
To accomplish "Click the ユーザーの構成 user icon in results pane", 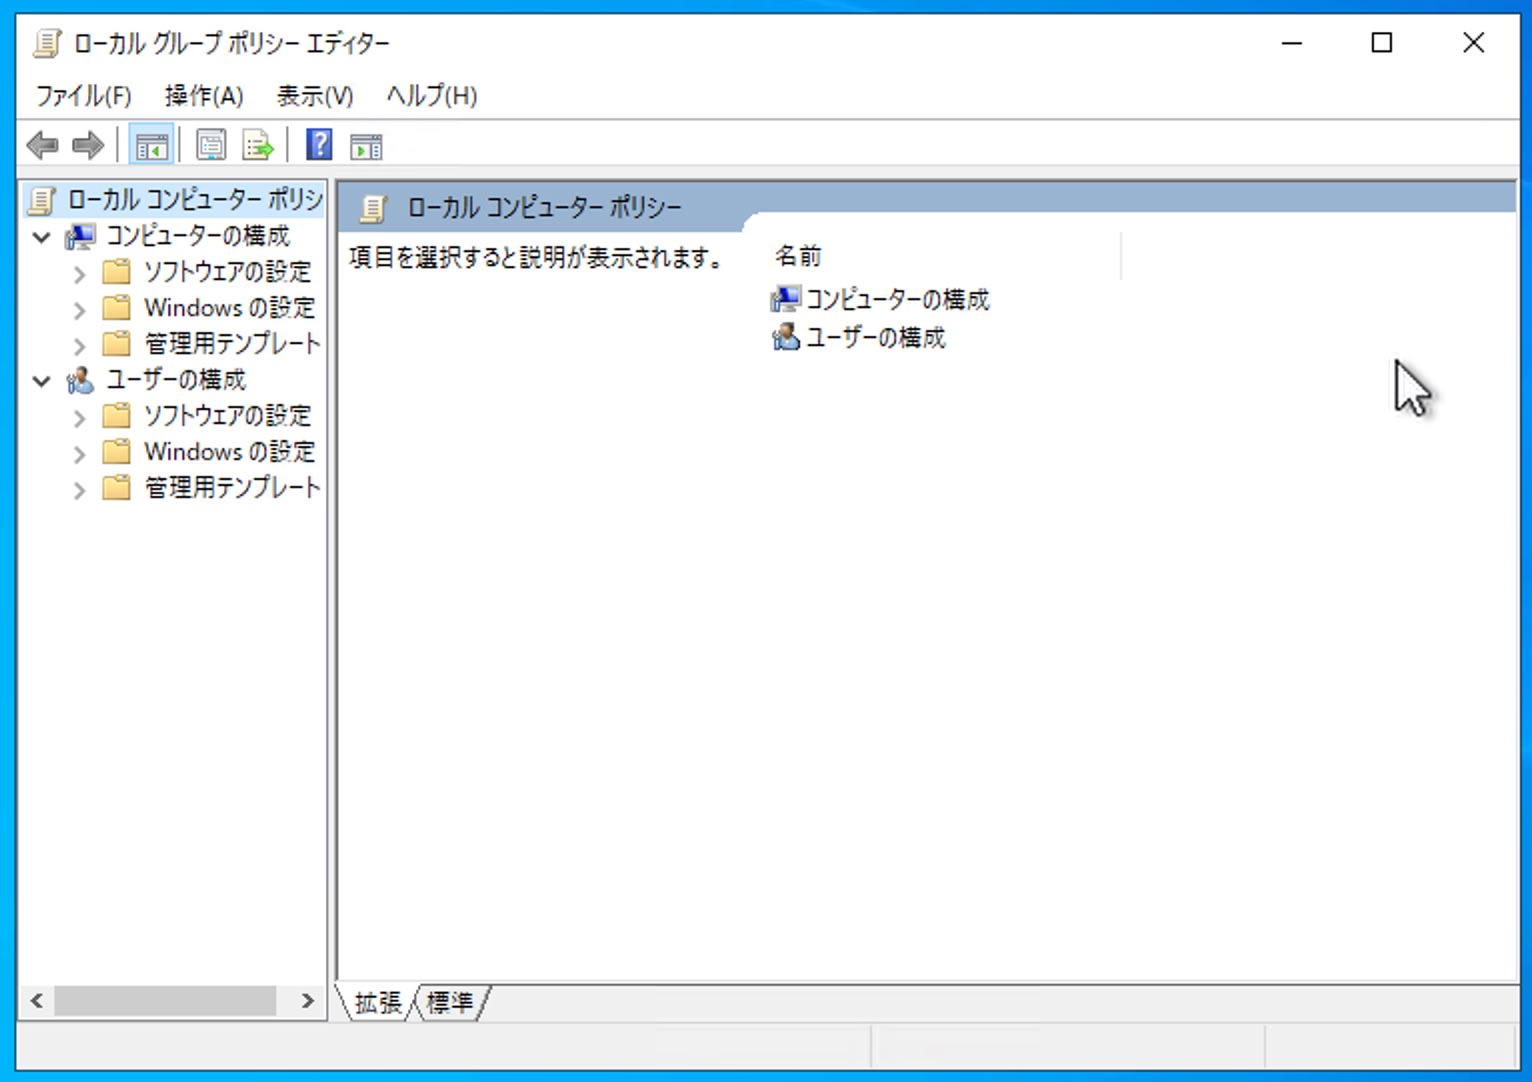I will coord(786,338).
